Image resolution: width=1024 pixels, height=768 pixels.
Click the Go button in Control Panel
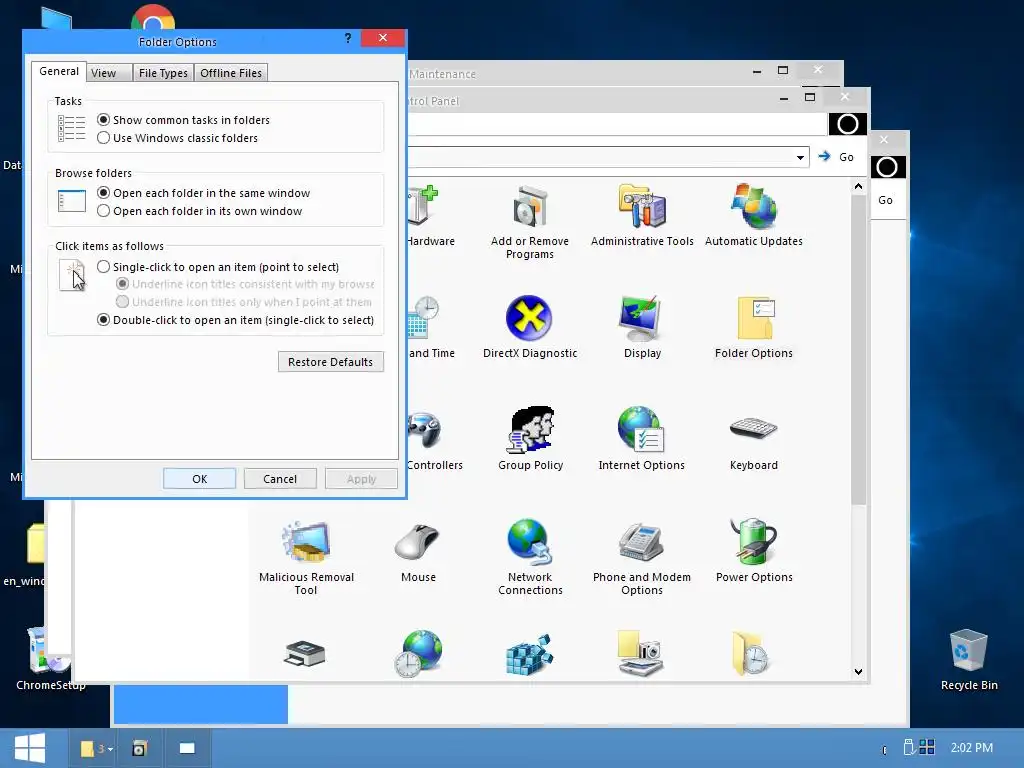(837, 157)
